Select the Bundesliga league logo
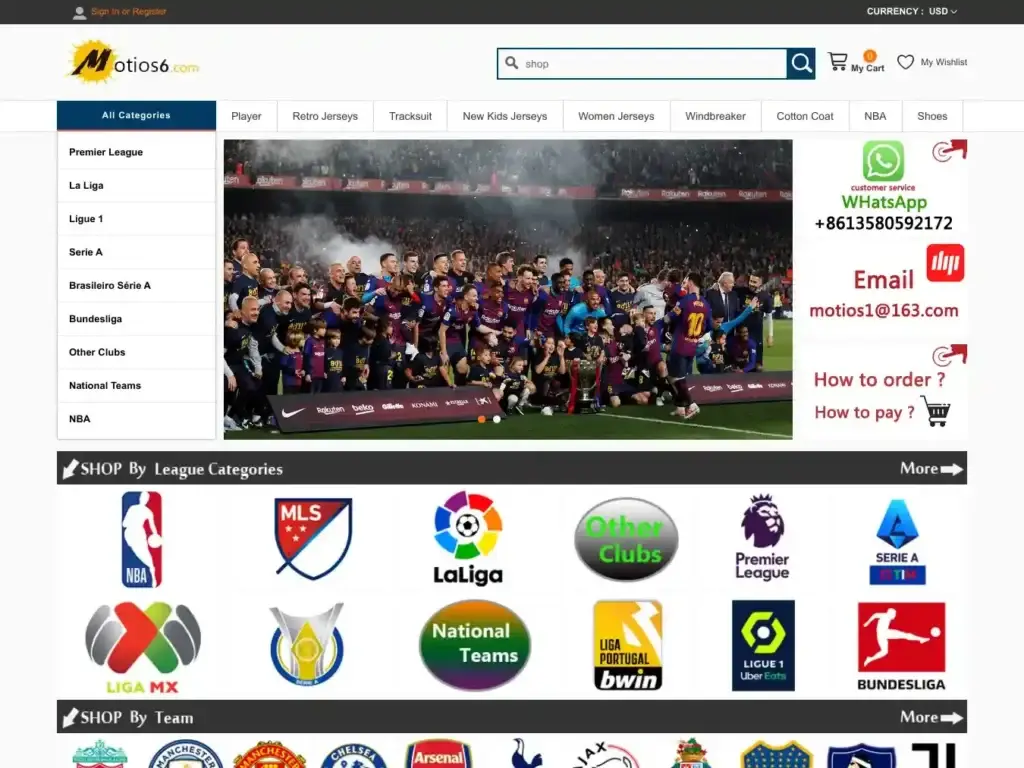Viewport: 1024px width, 768px height. point(900,646)
